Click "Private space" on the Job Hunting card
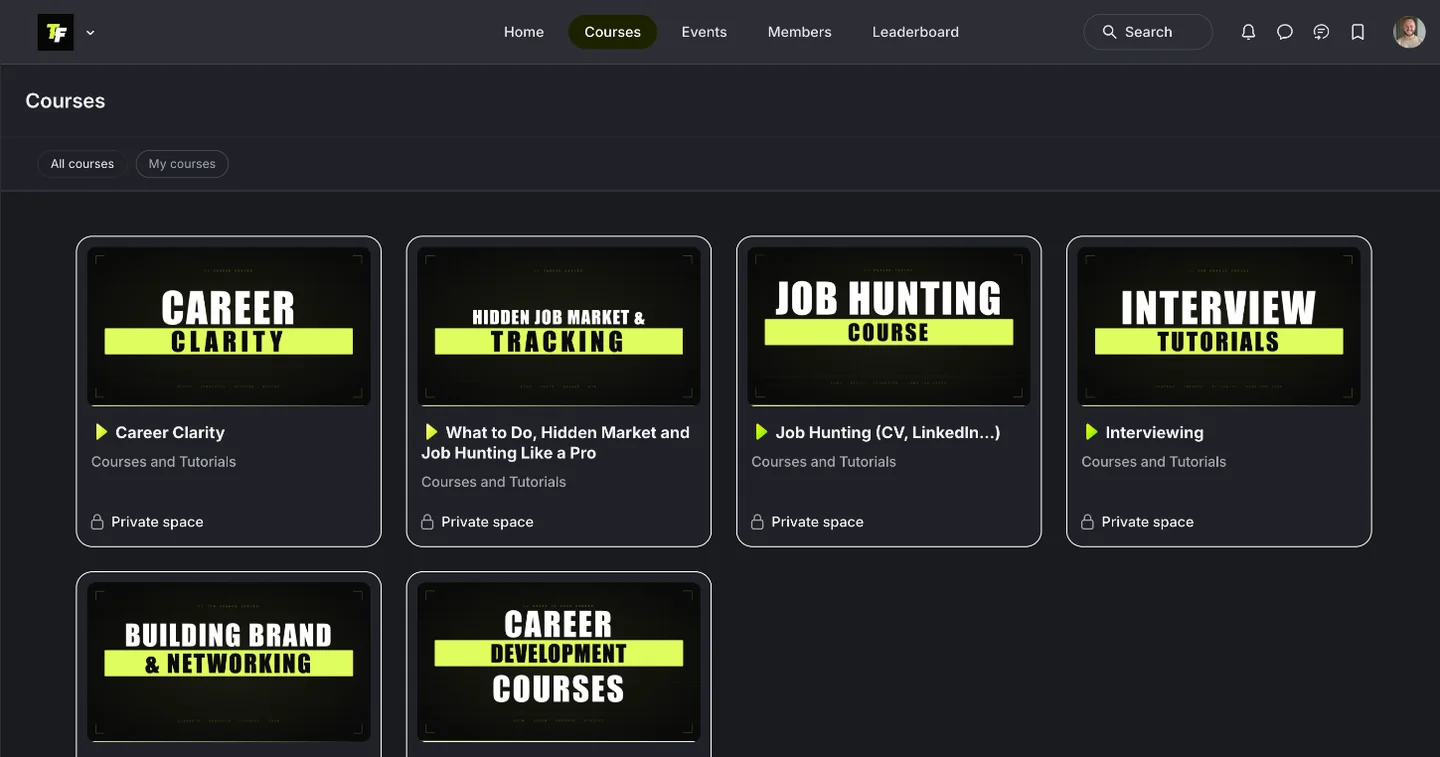Screen dimensions: 1440x757 818,522
